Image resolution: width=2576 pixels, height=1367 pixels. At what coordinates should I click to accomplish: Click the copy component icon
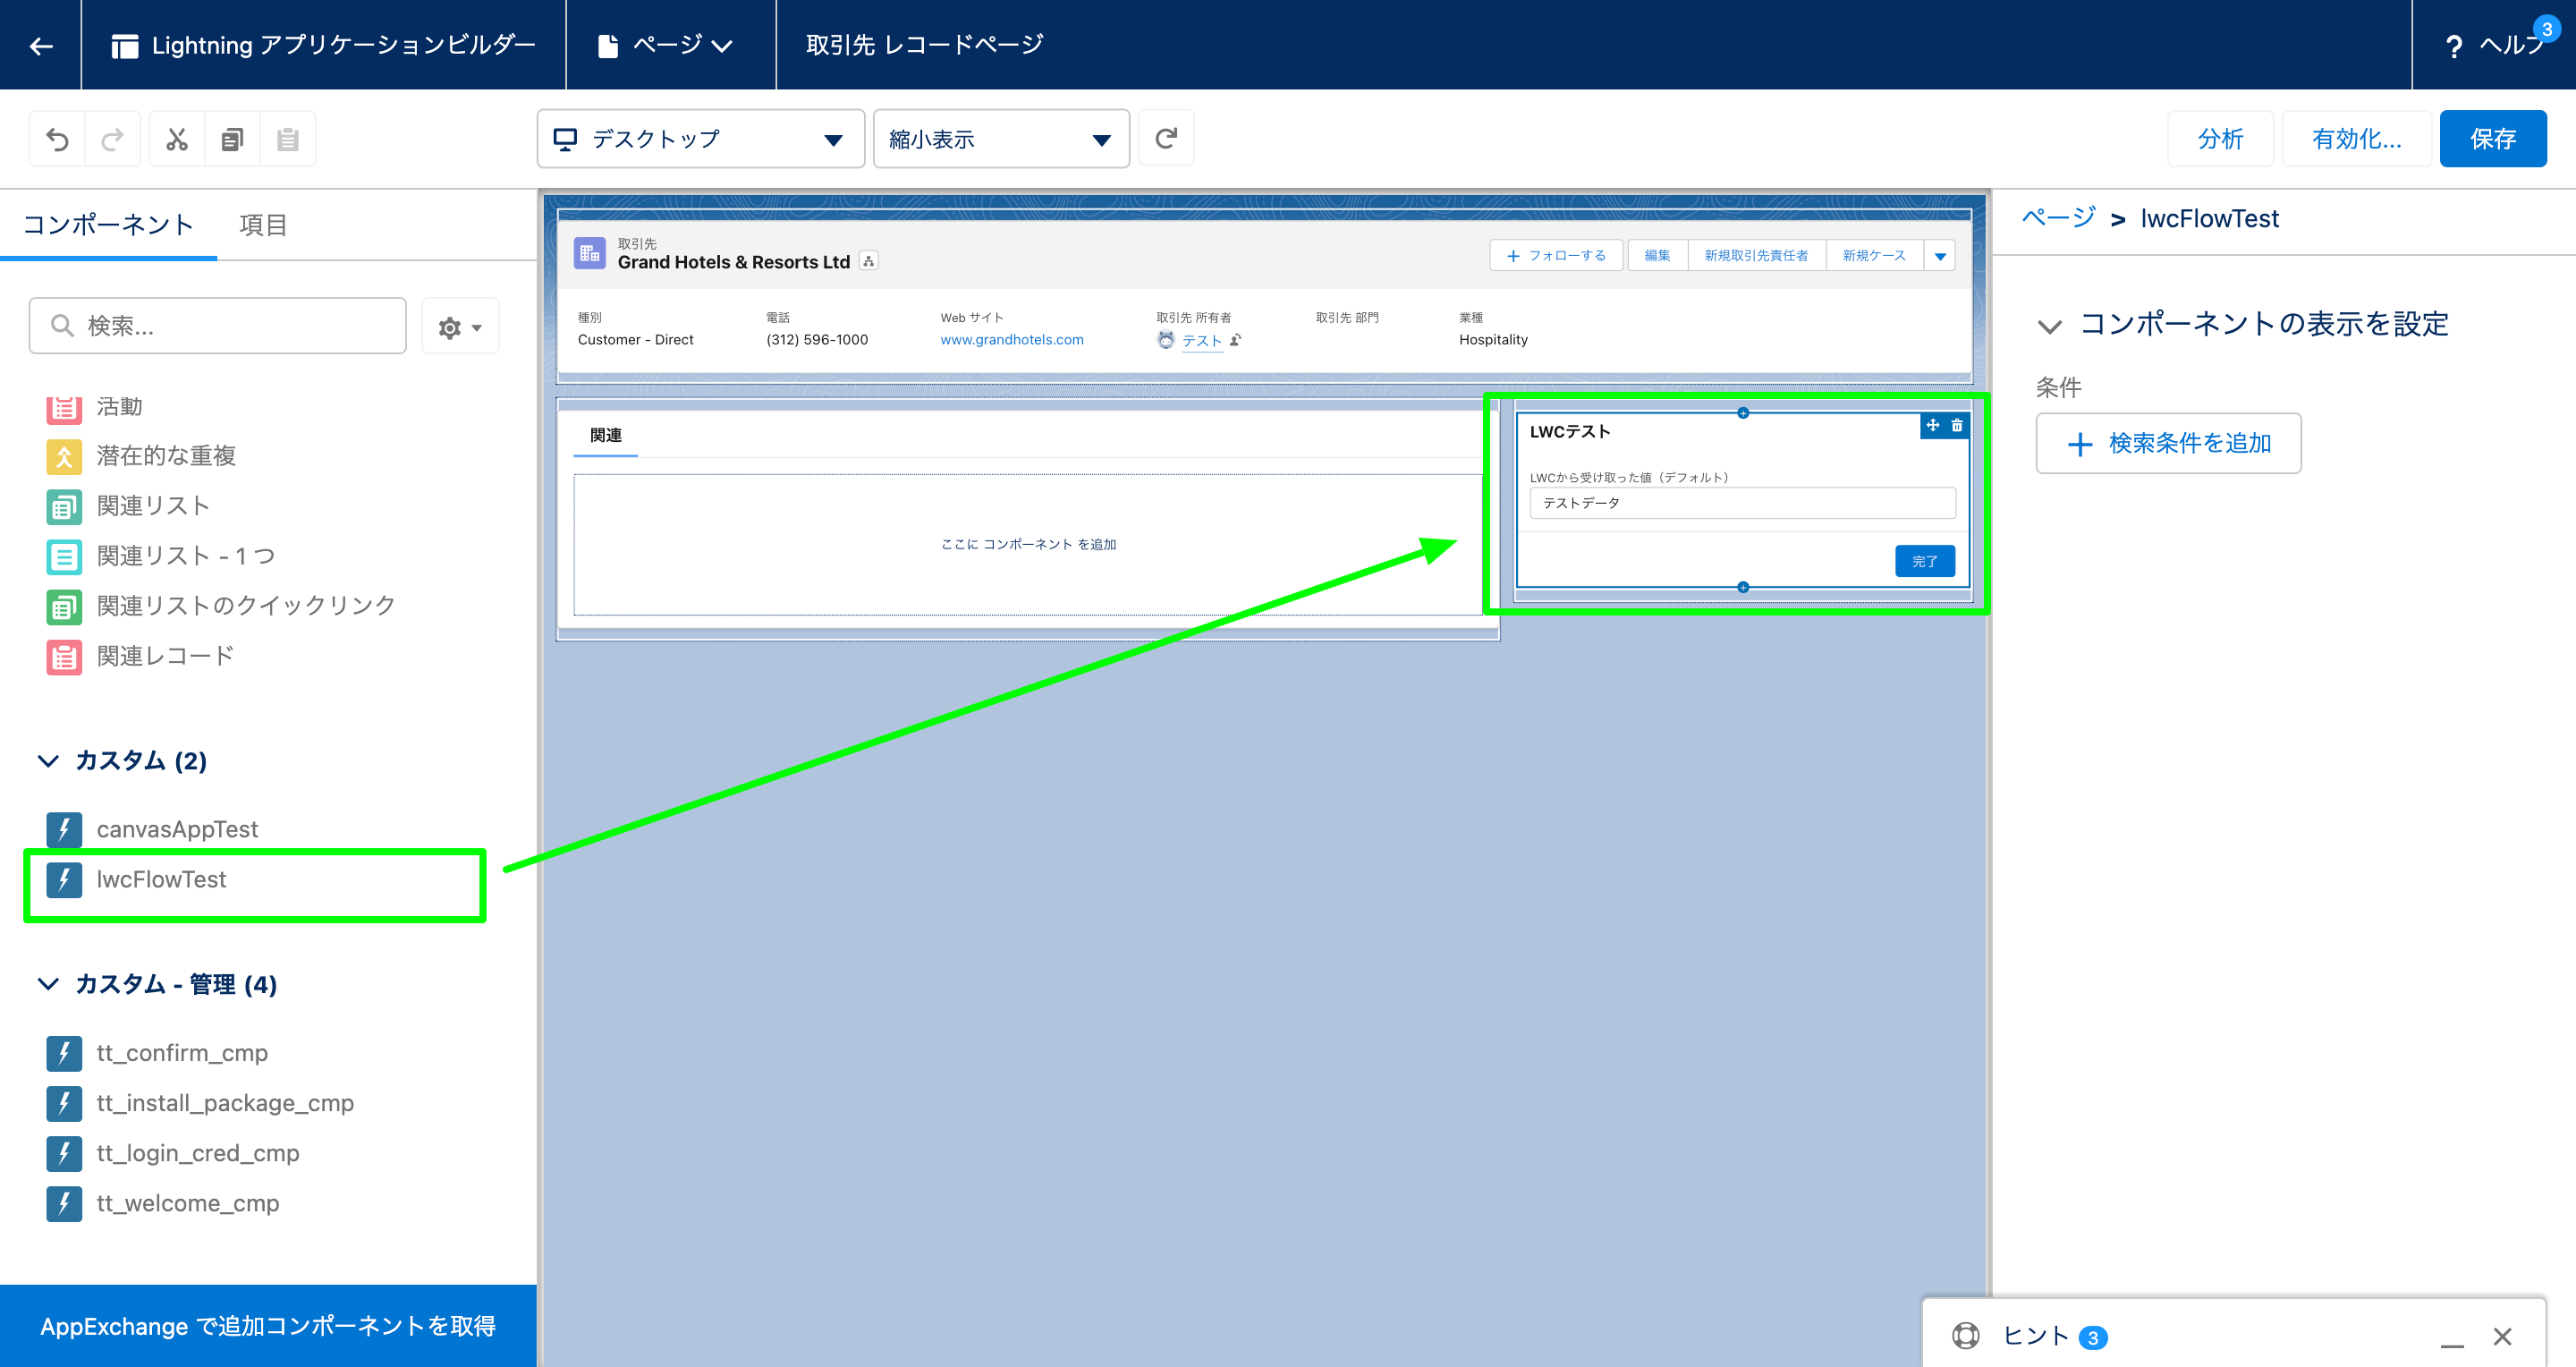coord(232,138)
